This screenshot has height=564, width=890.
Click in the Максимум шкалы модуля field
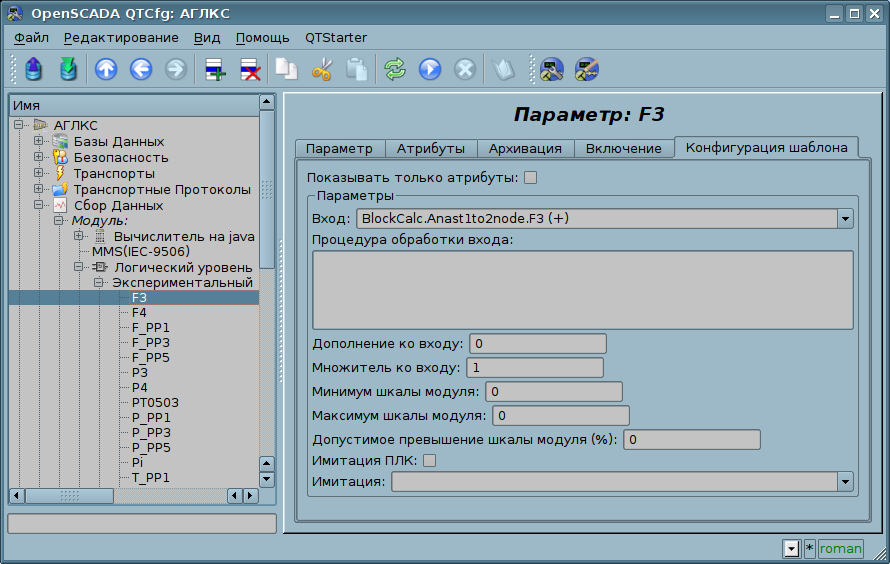click(x=561, y=416)
